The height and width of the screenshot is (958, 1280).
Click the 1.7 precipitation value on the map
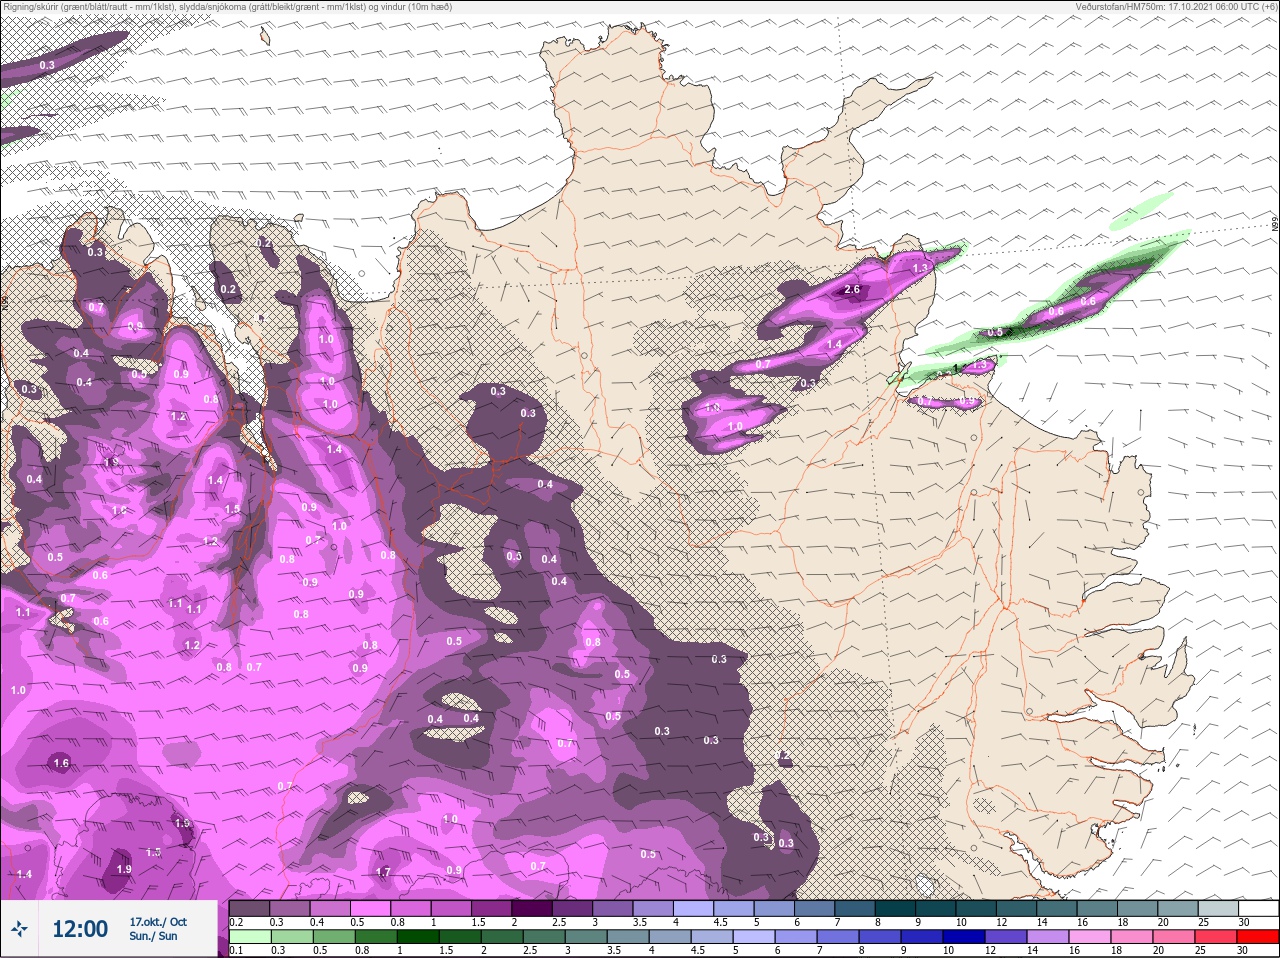point(383,872)
